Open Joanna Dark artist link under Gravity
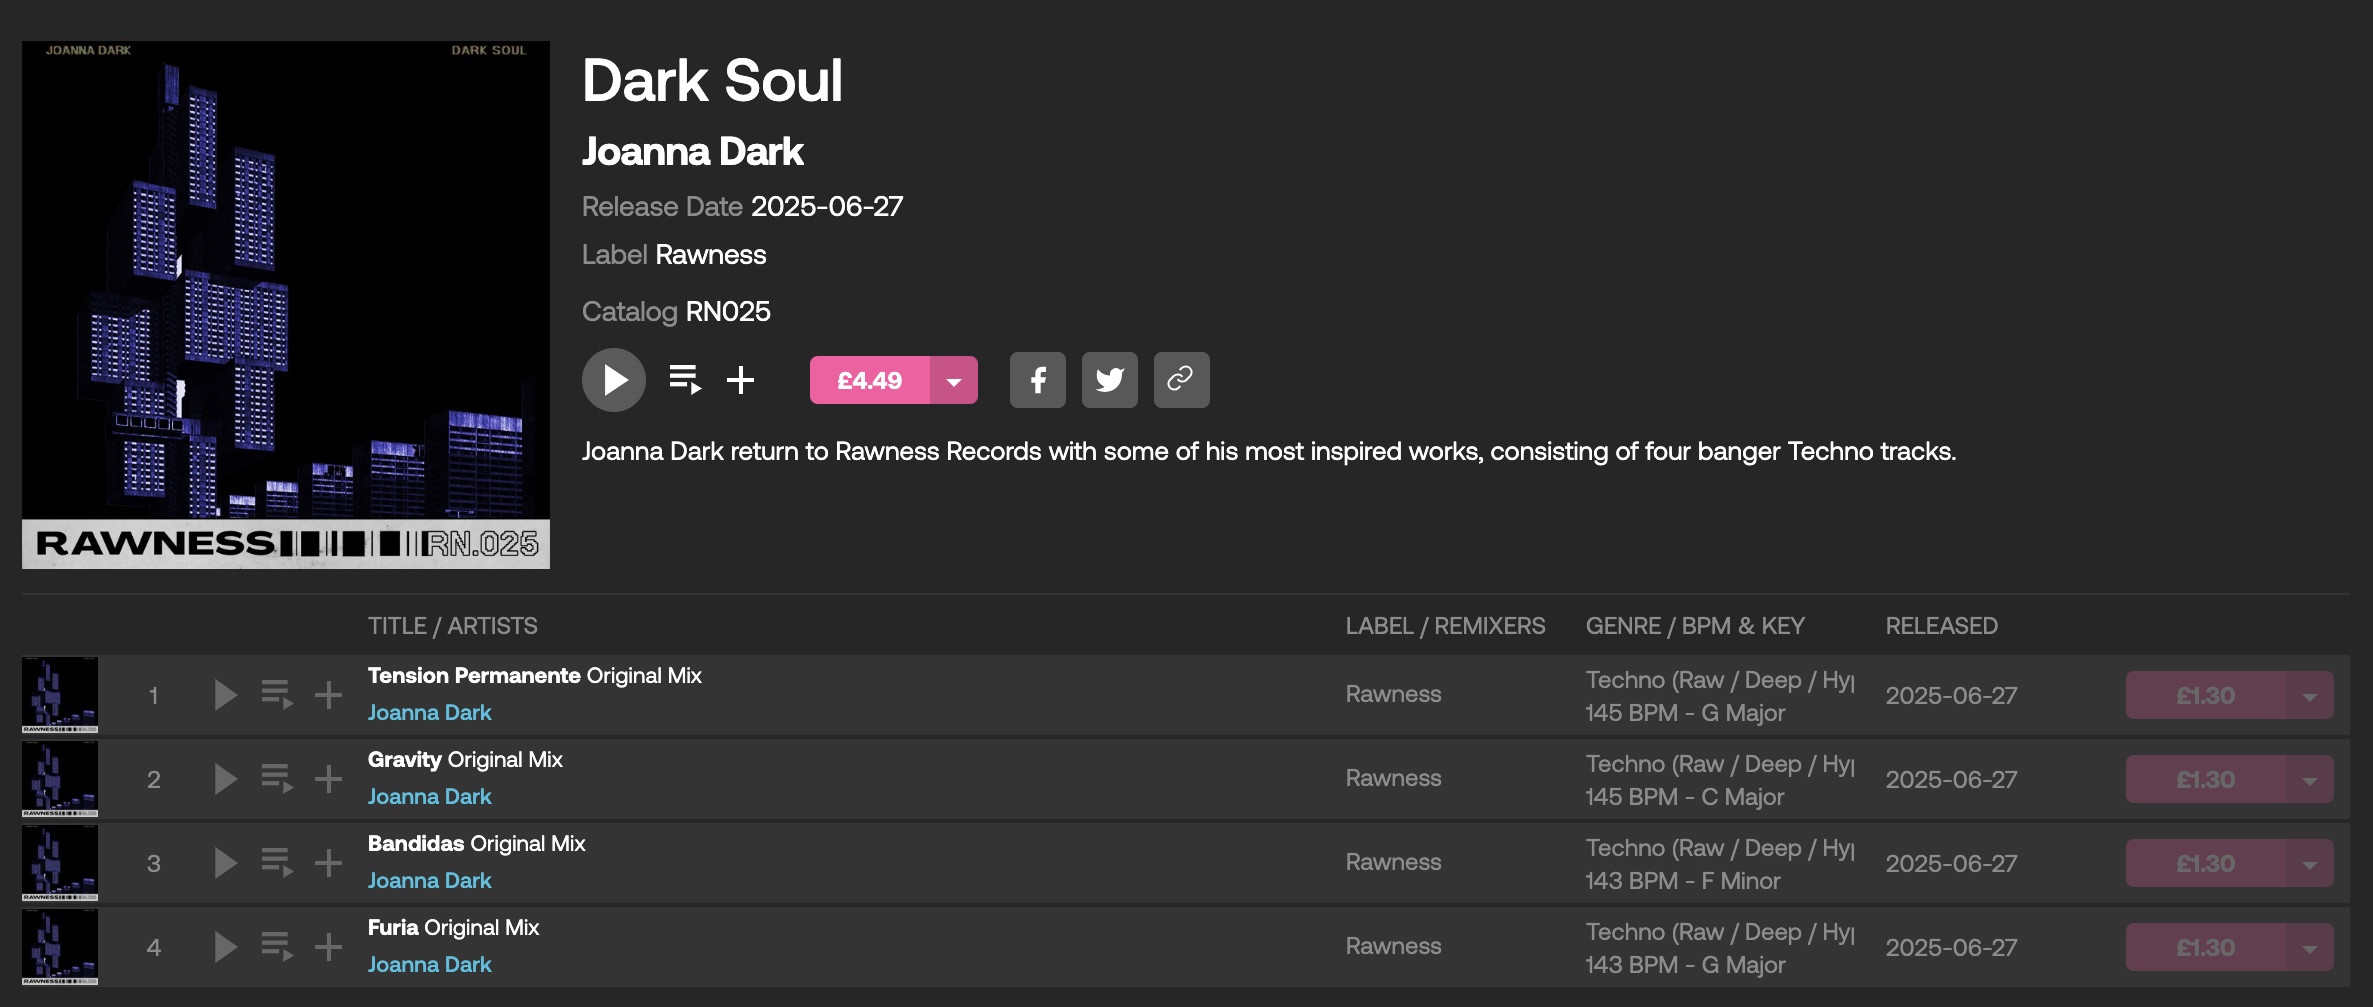 (429, 797)
